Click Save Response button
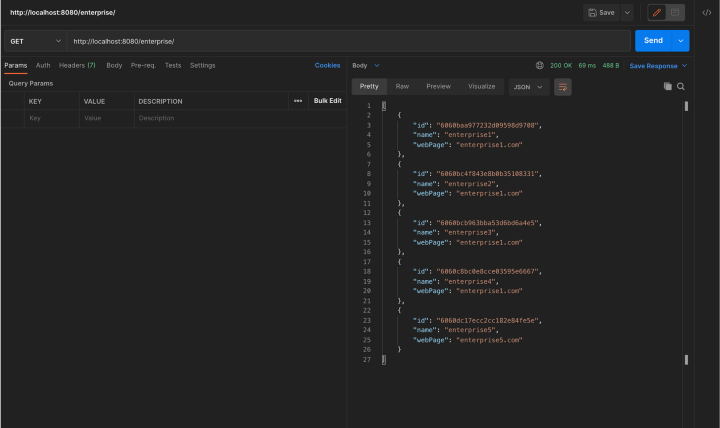 point(653,66)
